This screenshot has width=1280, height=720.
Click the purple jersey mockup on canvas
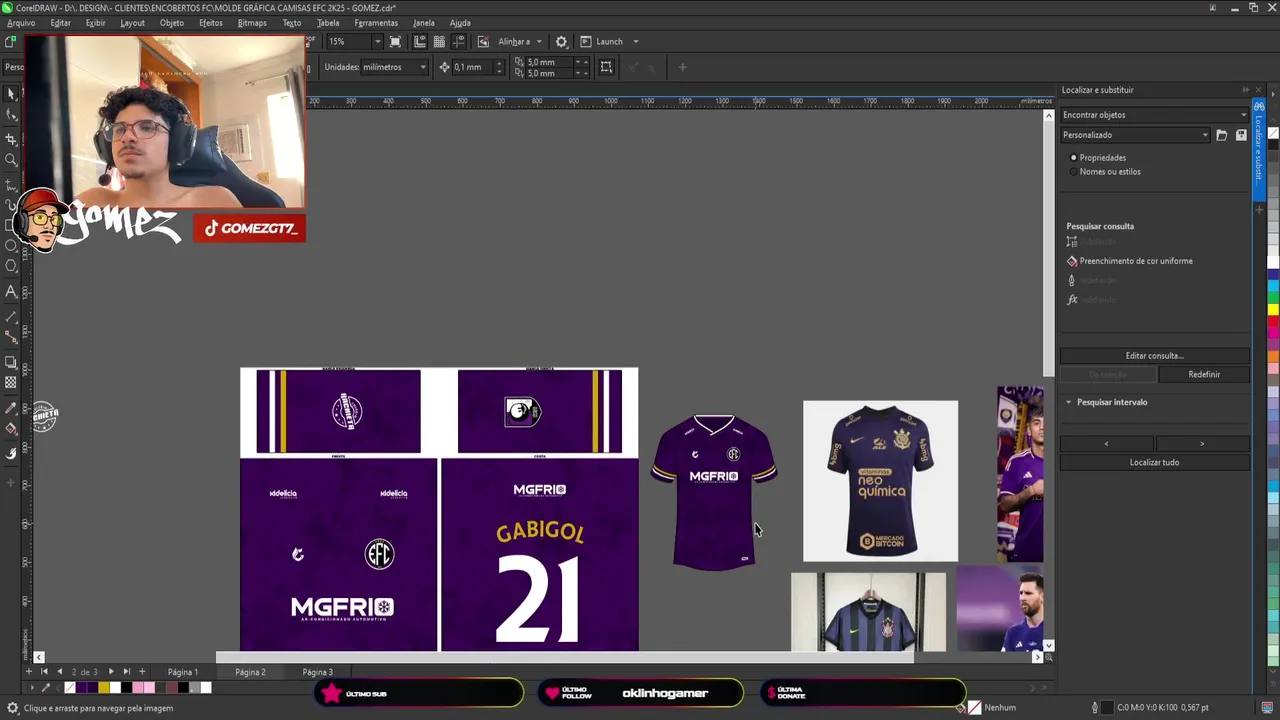coord(714,492)
